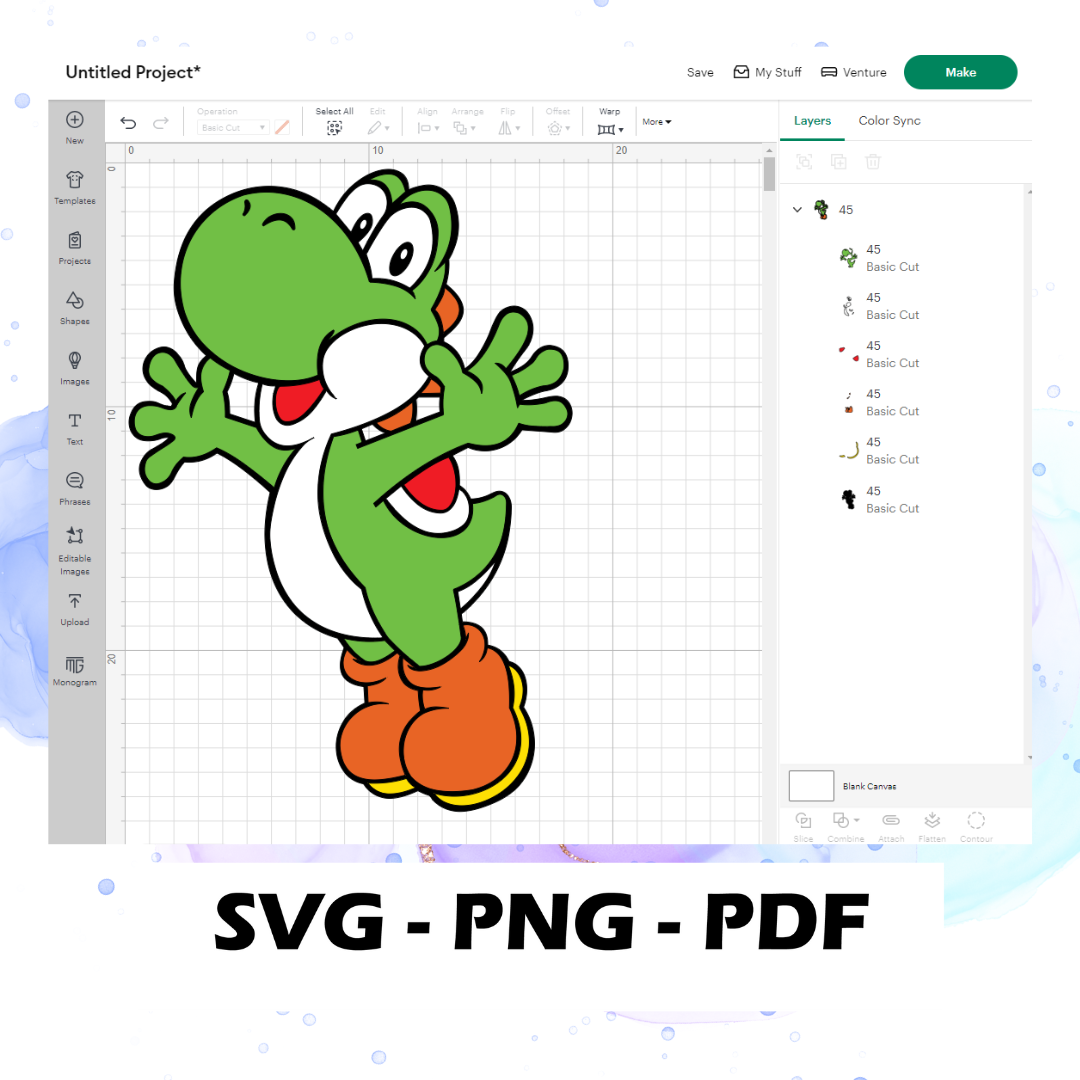The image size is (1080, 1080).
Task: Open the Operation Basic Cut dropdown
Action: coord(233,127)
